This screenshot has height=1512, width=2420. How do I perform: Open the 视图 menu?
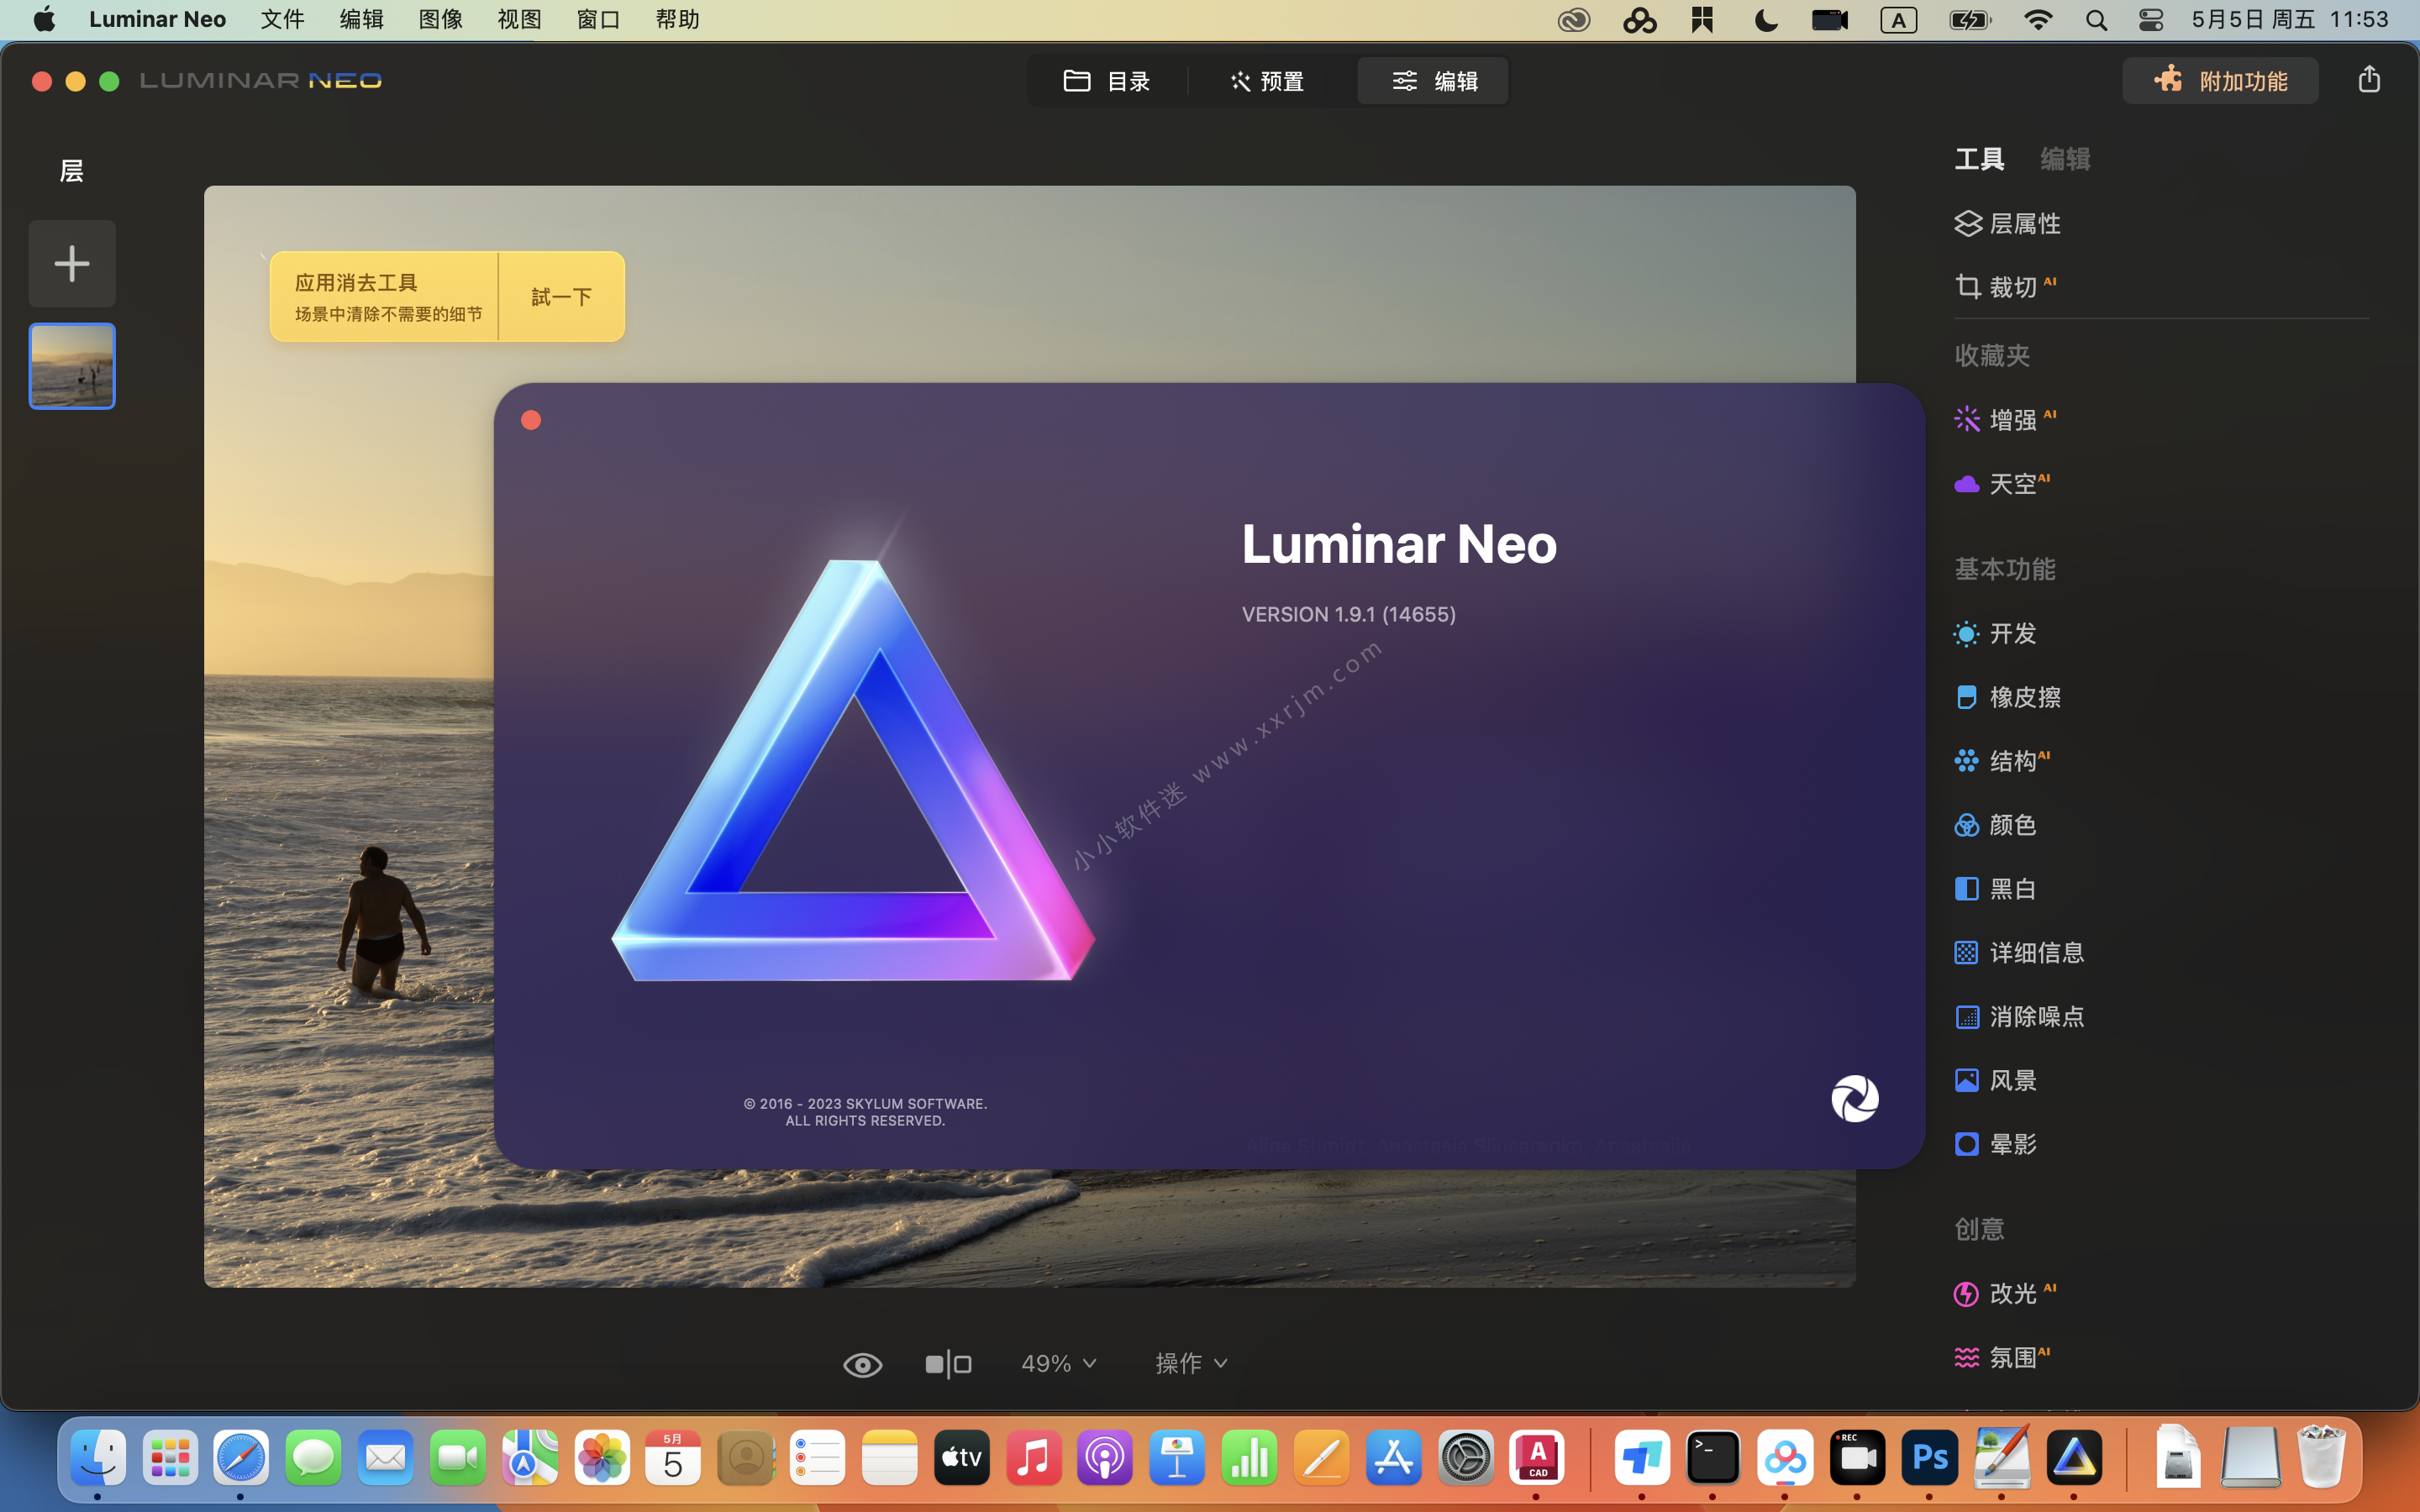click(519, 20)
